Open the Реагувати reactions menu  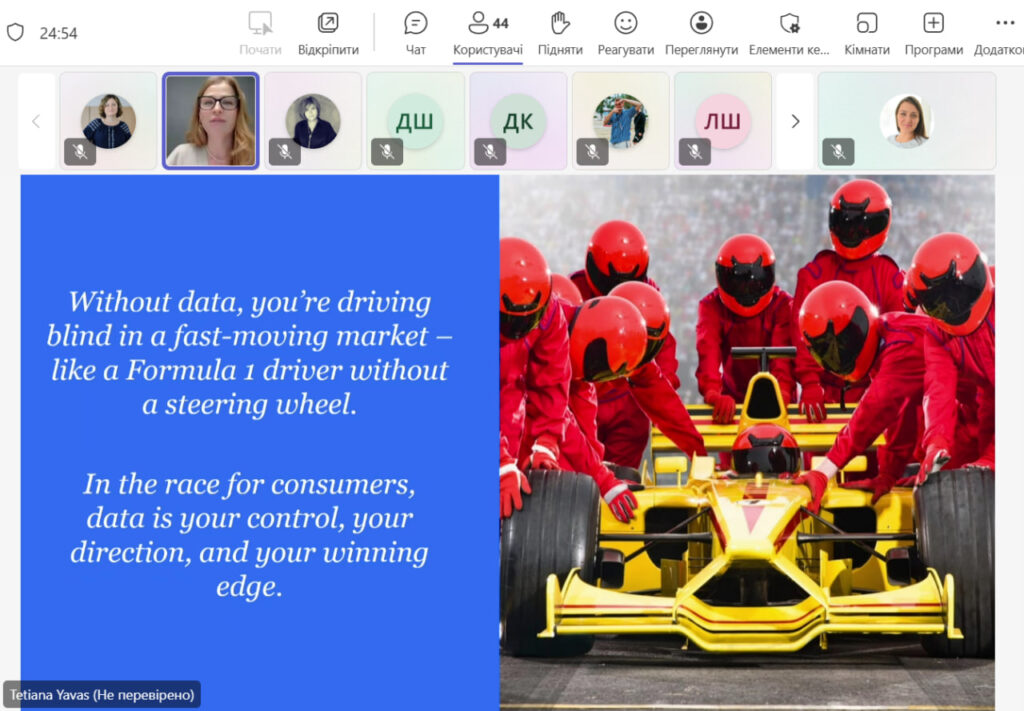point(625,33)
